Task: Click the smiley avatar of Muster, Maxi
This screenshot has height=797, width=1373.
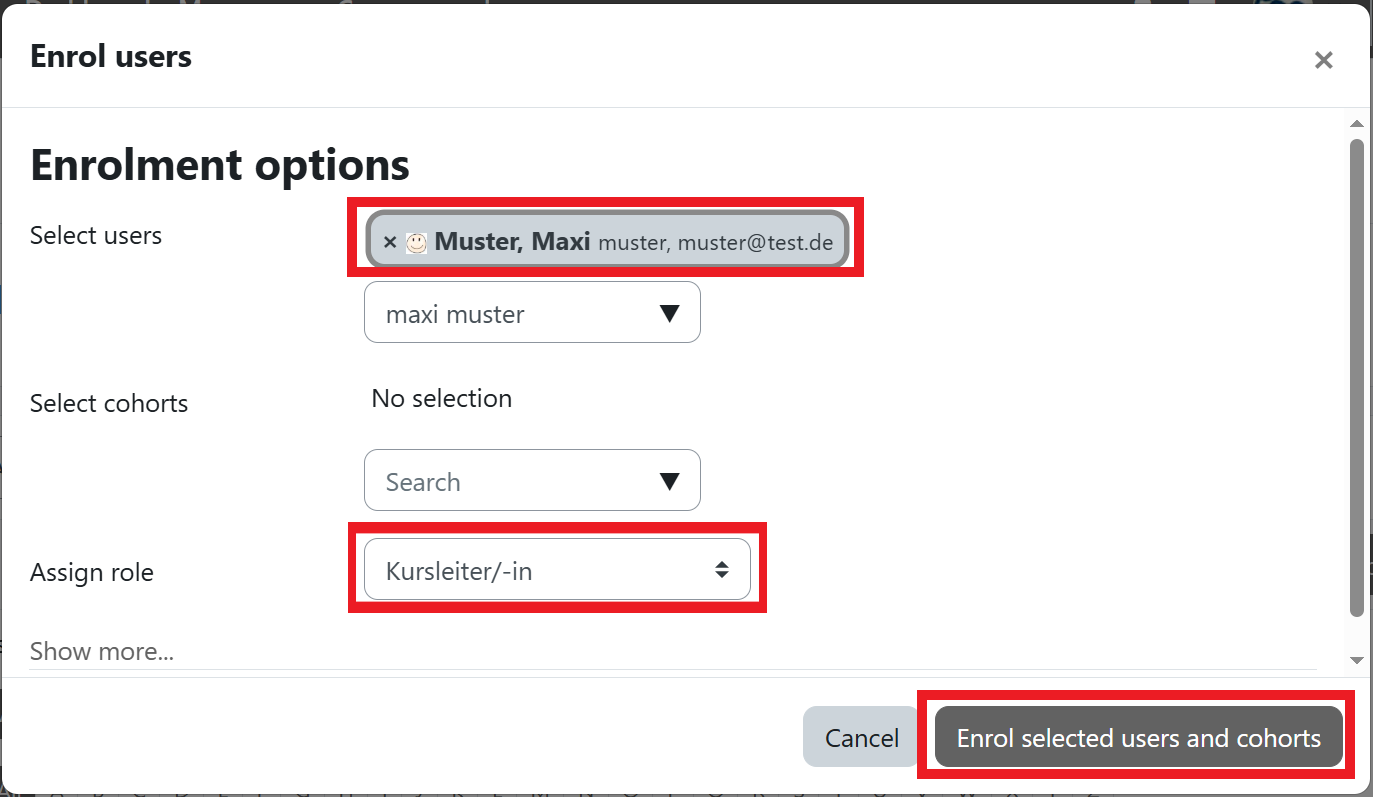Action: (x=416, y=242)
